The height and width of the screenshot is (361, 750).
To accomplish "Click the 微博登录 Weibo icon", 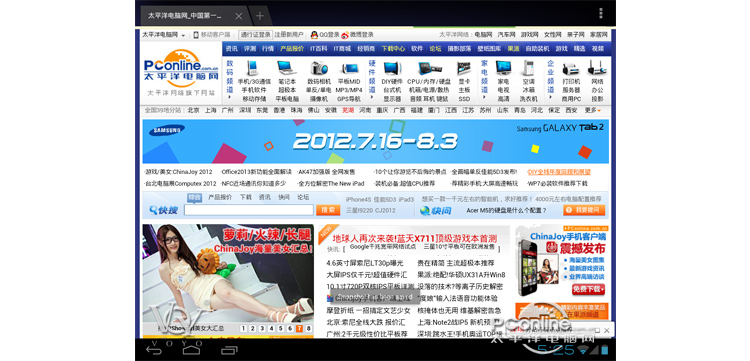I will (x=345, y=35).
